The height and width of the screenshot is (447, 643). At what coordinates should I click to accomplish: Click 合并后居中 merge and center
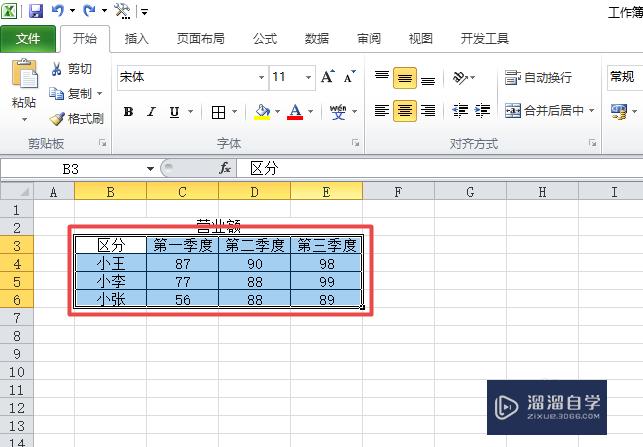[x=544, y=111]
